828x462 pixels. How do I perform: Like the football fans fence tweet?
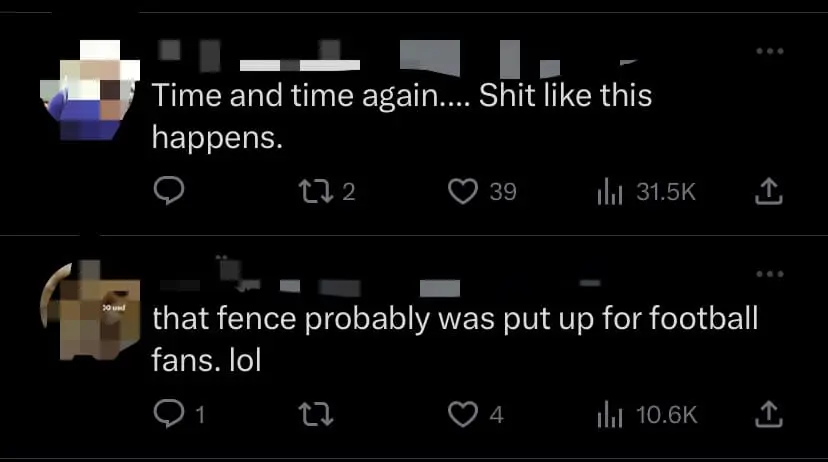point(463,413)
